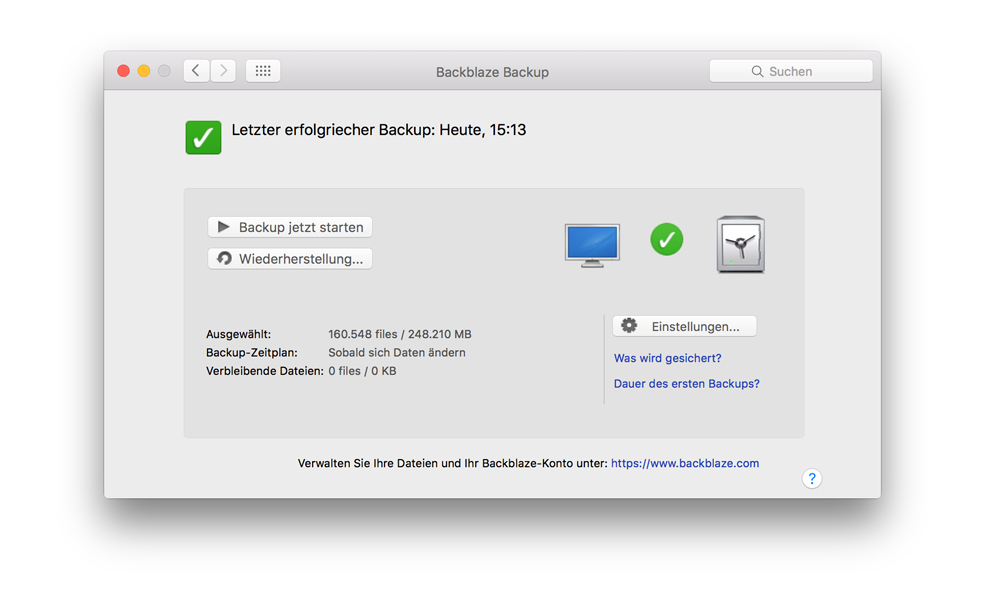Click the Backup jetzt starten button

pyautogui.click(x=290, y=227)
